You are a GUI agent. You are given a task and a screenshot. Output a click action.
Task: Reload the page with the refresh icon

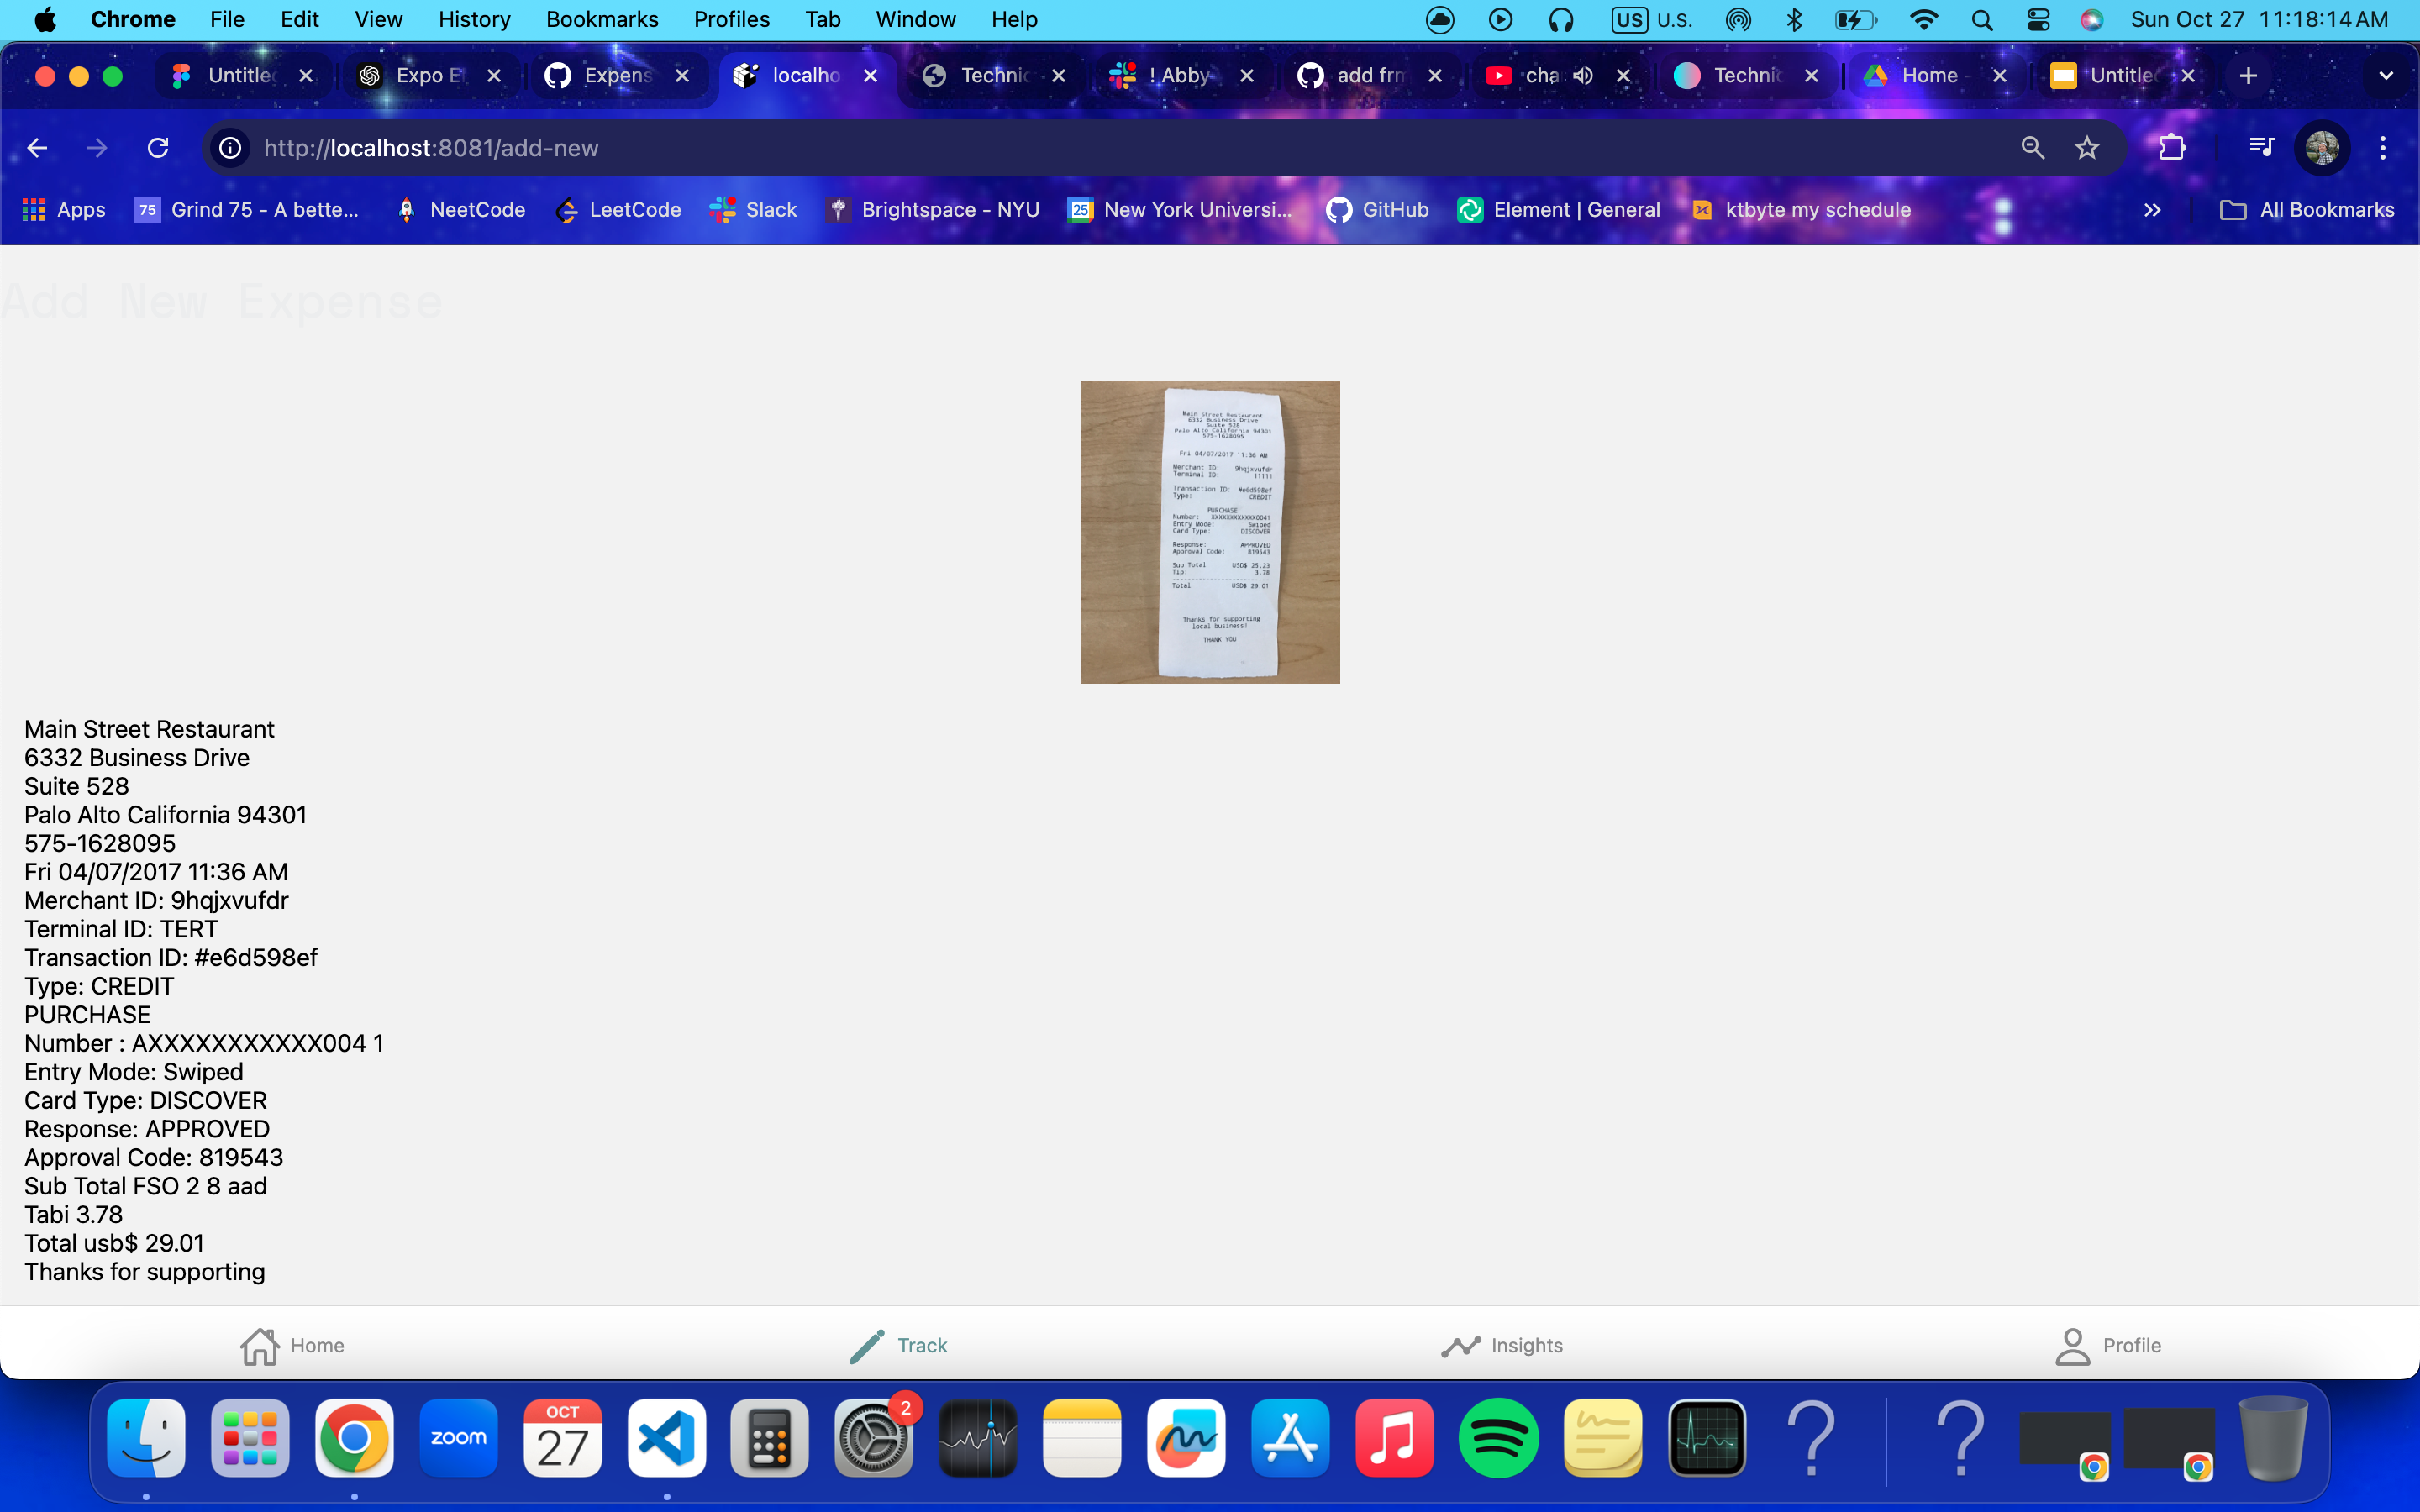(158, 148)
